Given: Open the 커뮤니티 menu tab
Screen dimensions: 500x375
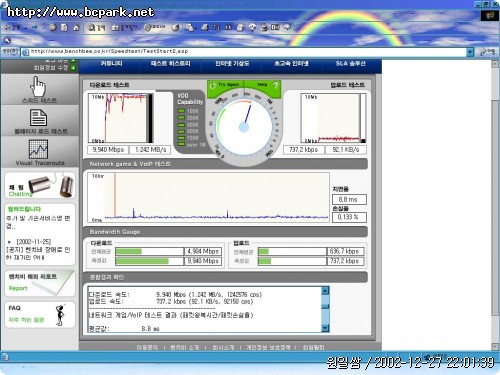Looking at the screenshot, I should [112, 63].
